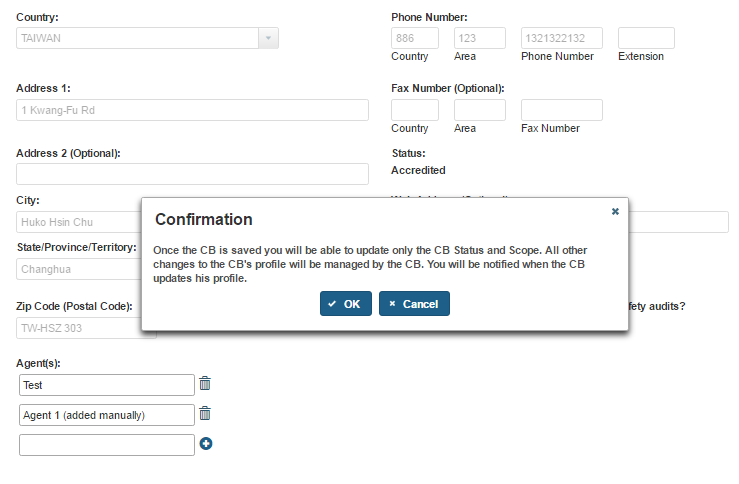Click the Phone Number field
Screen dimensions: 739x484
tap(561, 38)
